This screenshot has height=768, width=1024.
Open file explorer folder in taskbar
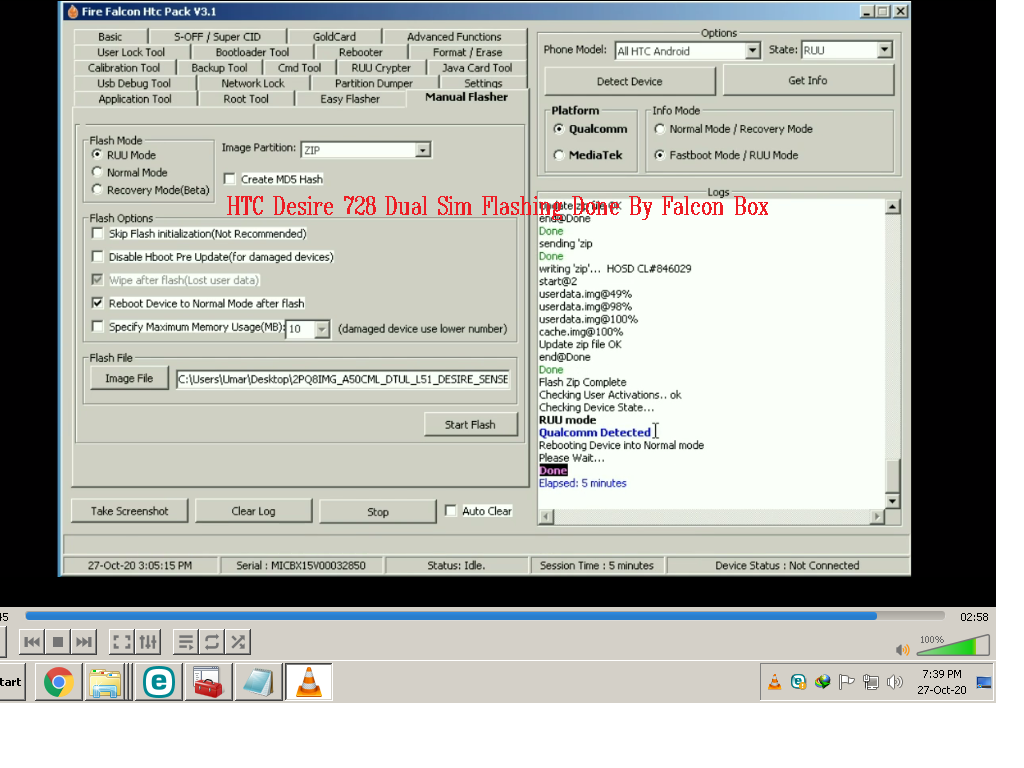[x=104, y=682]
